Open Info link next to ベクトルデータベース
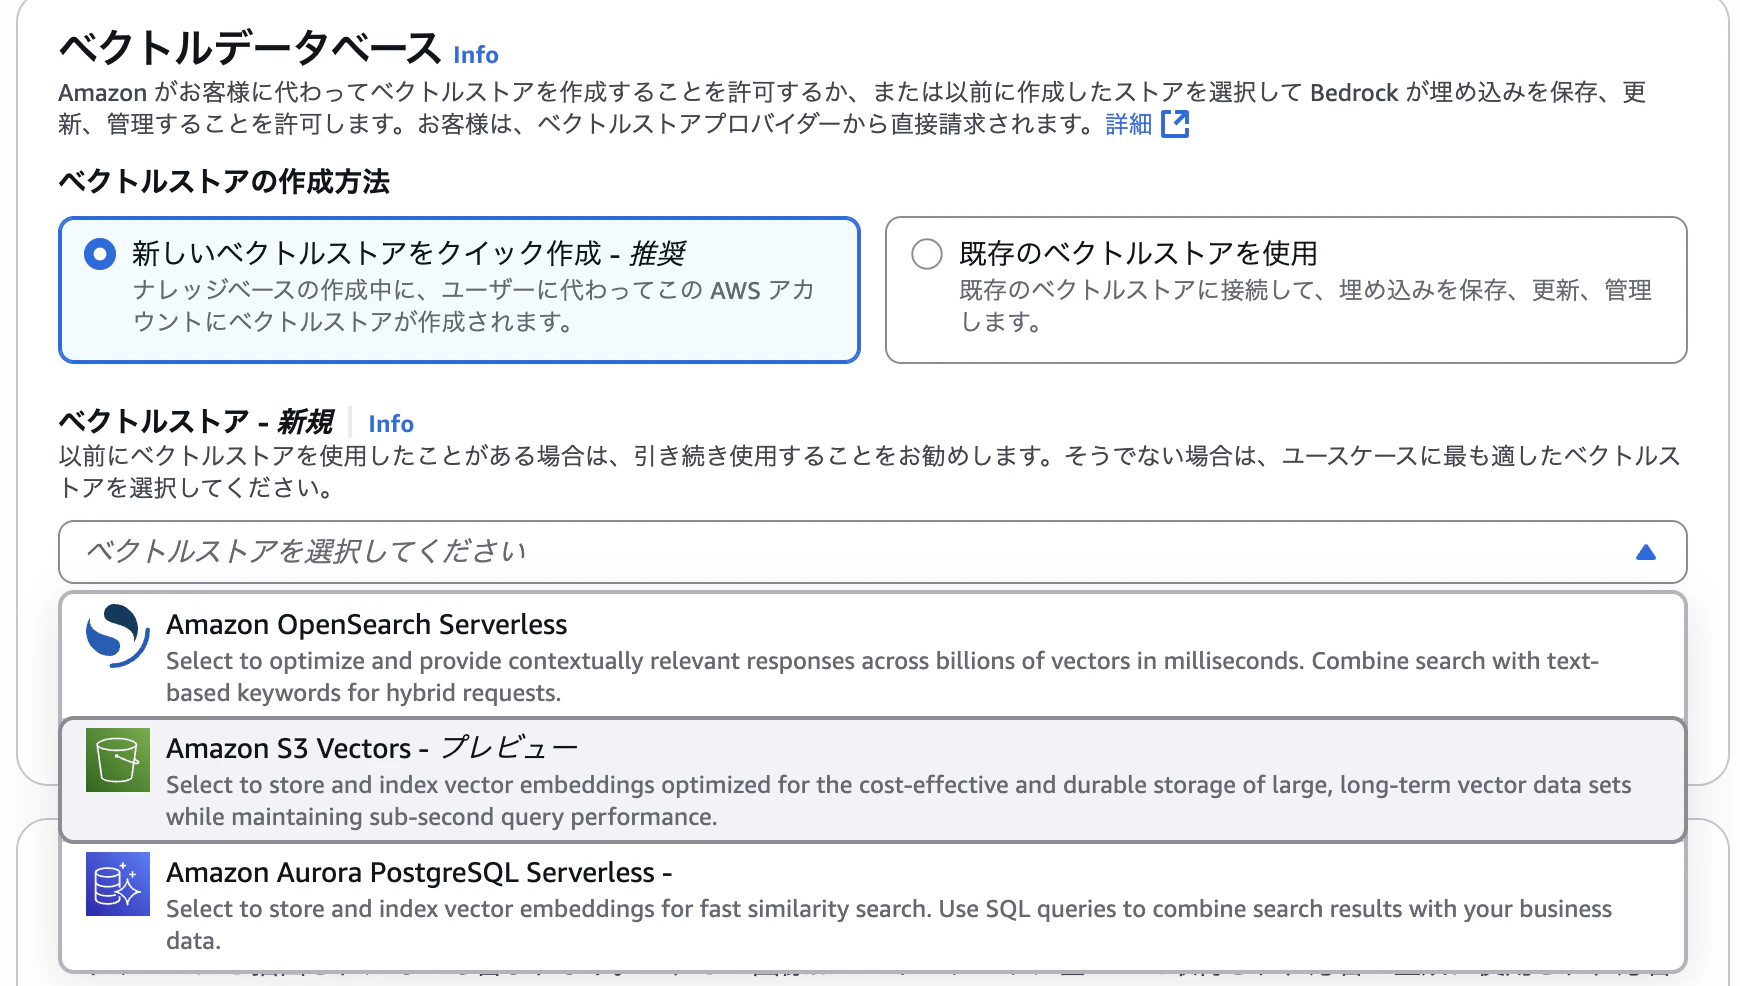 point(476,54)
